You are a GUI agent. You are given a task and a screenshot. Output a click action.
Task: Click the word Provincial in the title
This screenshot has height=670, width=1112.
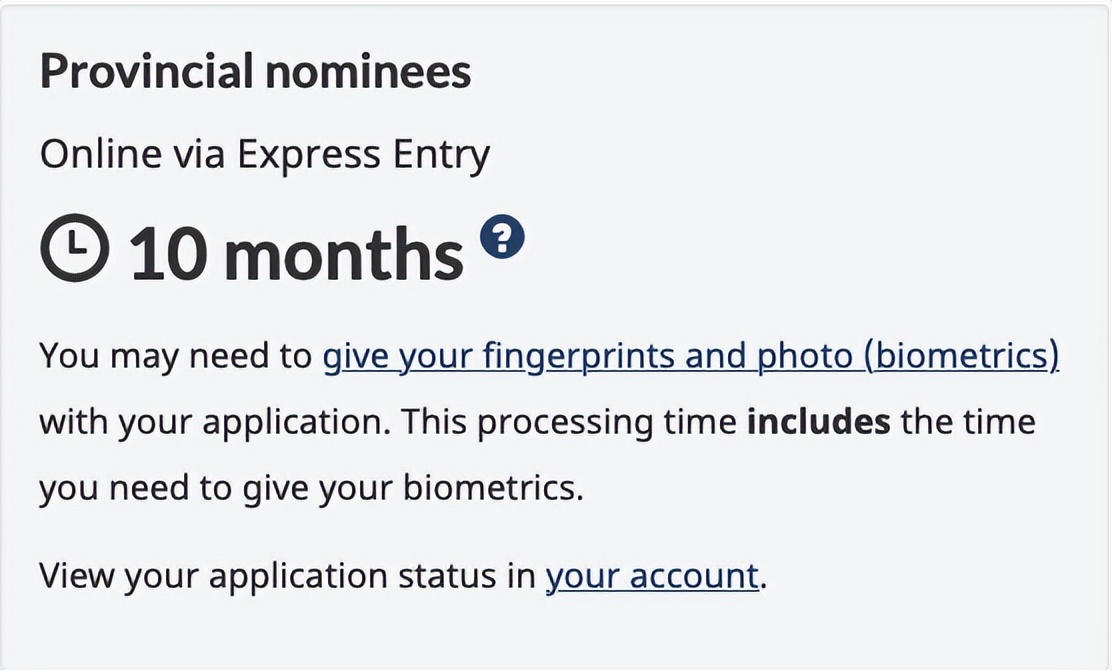click(x=146, y=71)
